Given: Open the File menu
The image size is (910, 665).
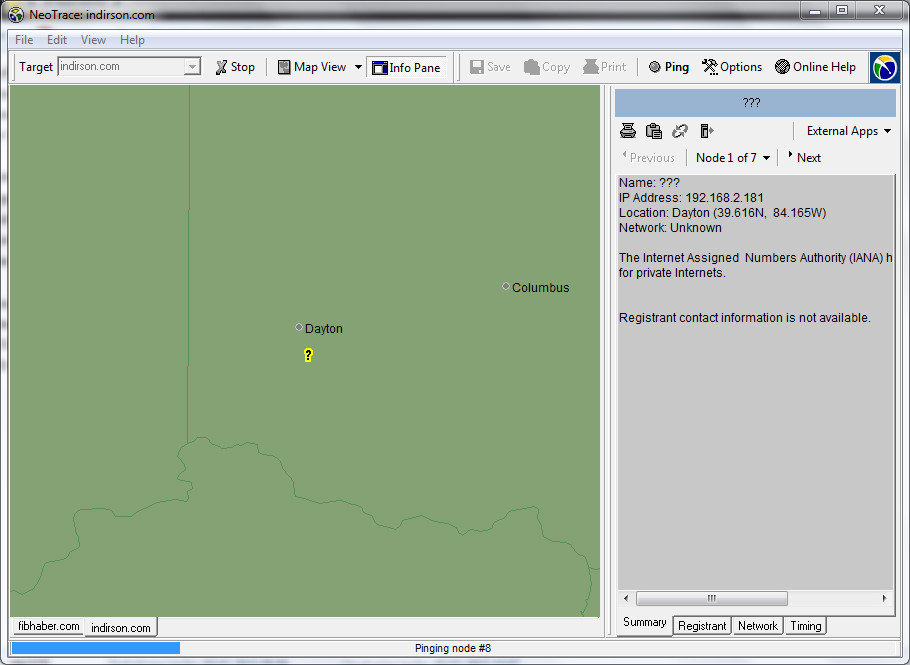Looking at the screenshot, I should pyautogui.click(x=24, y=40).
